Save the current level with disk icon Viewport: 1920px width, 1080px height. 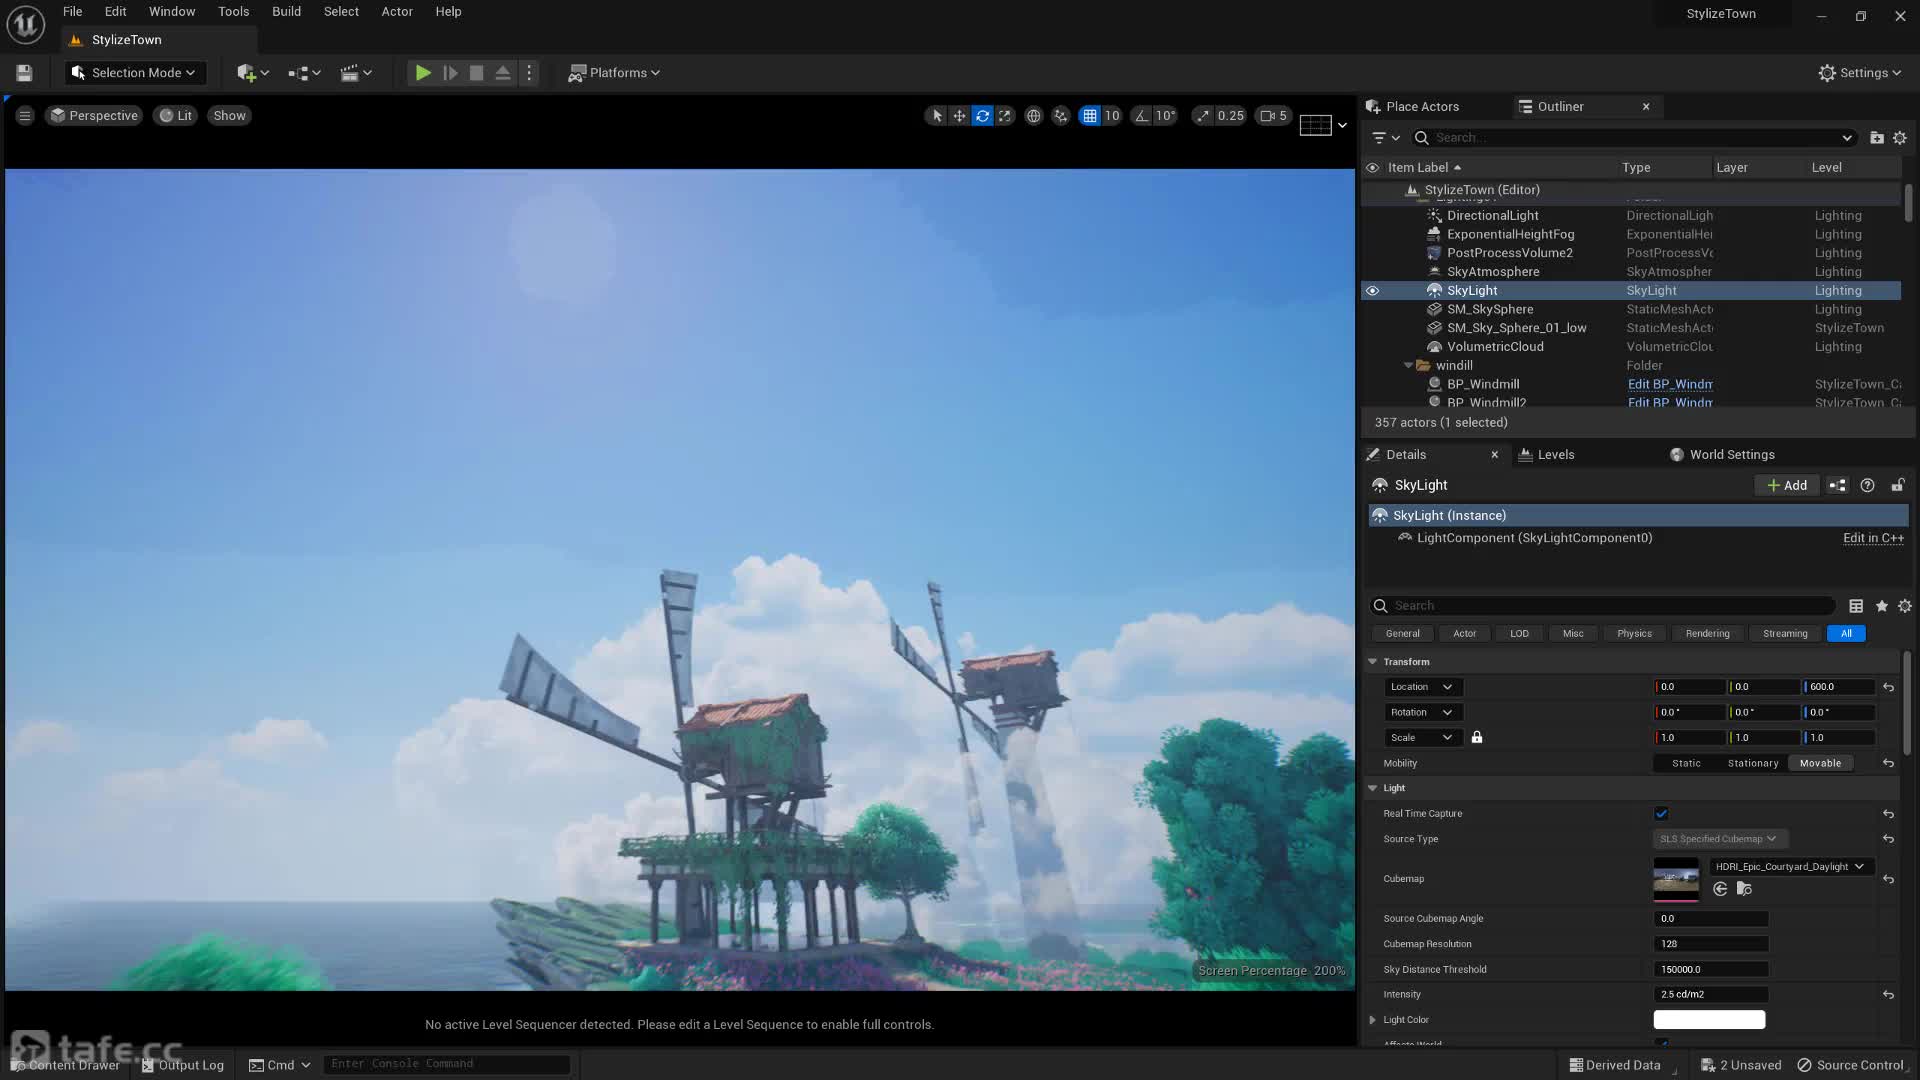[x=24, y=73]
